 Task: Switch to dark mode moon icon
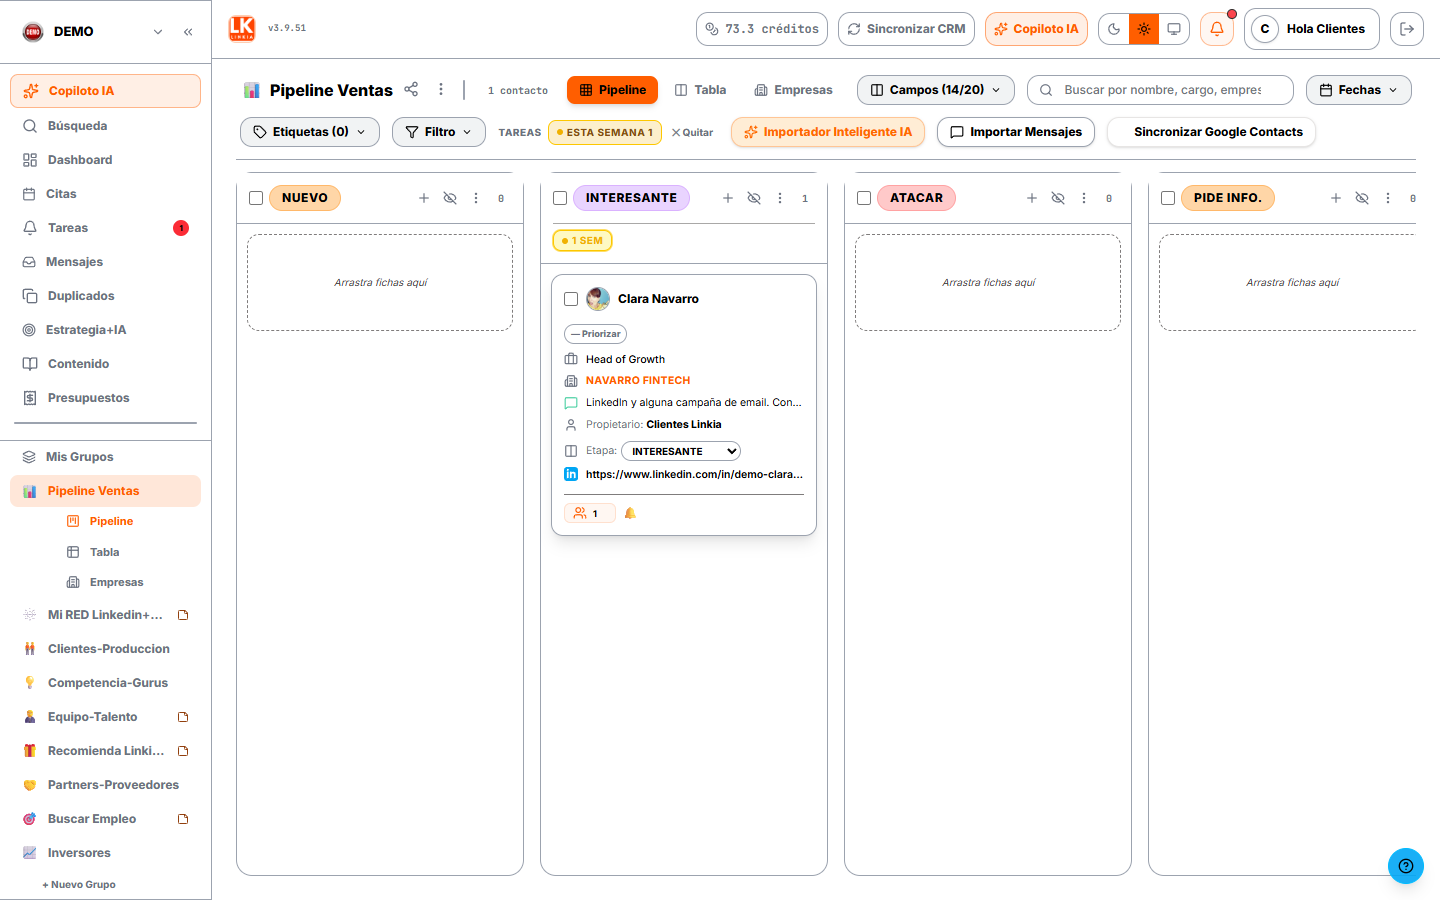(x=1114, y=29)
